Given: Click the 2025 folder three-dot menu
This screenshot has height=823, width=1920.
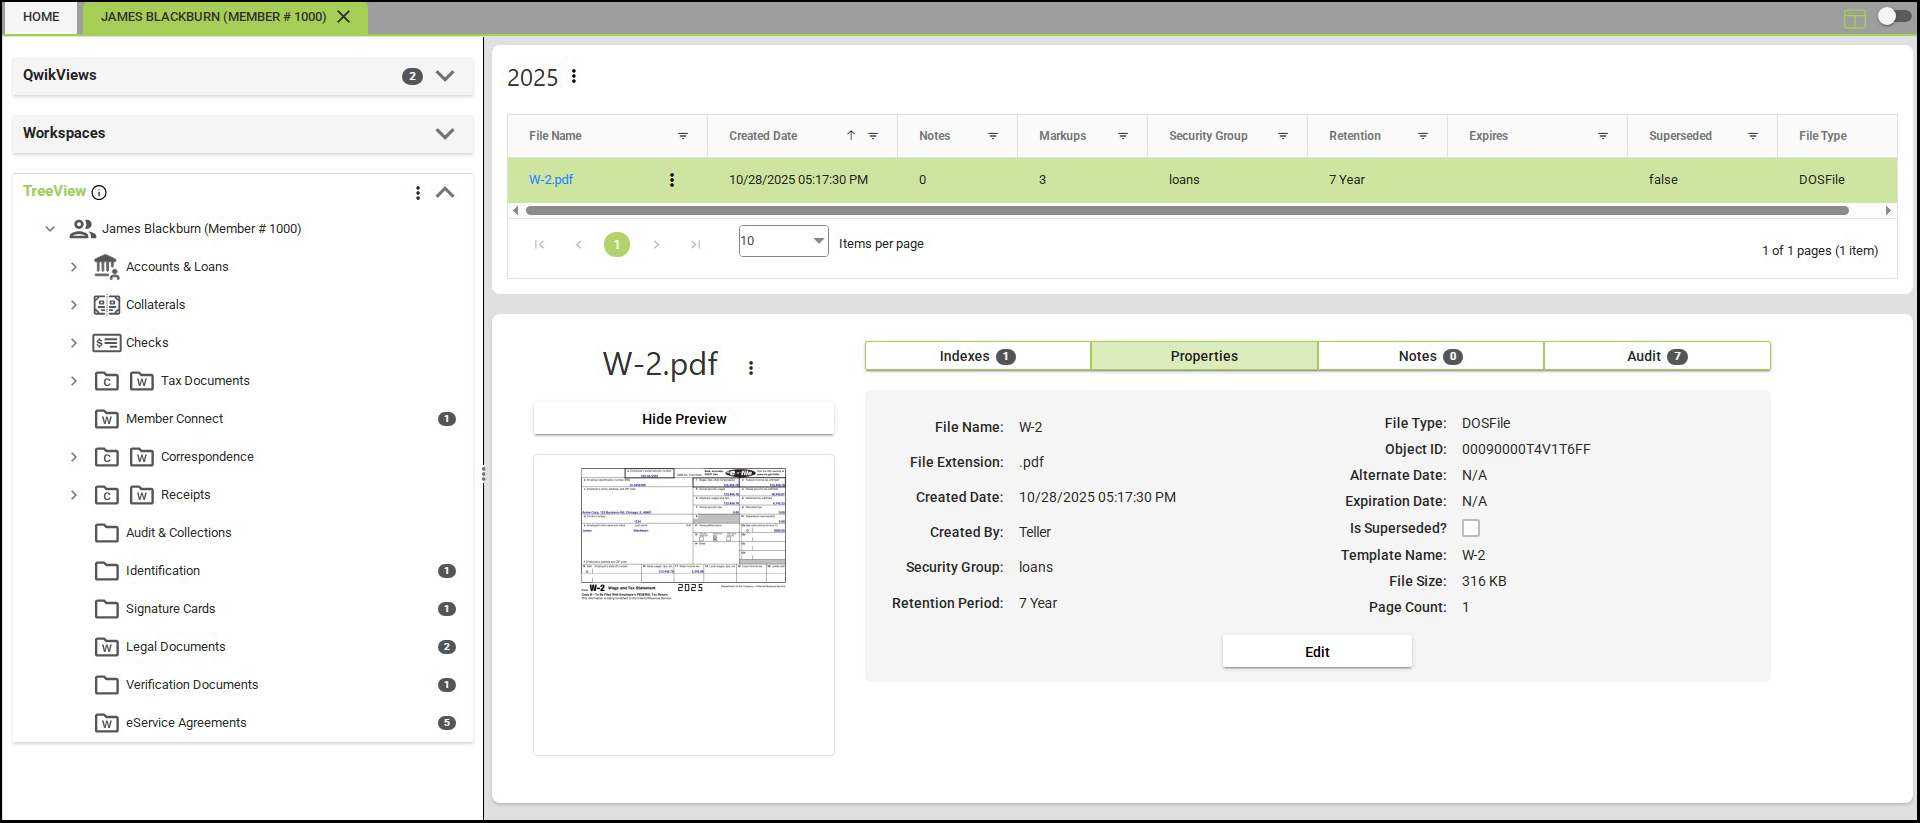Looking at the screenshot, I should (574, 77).
